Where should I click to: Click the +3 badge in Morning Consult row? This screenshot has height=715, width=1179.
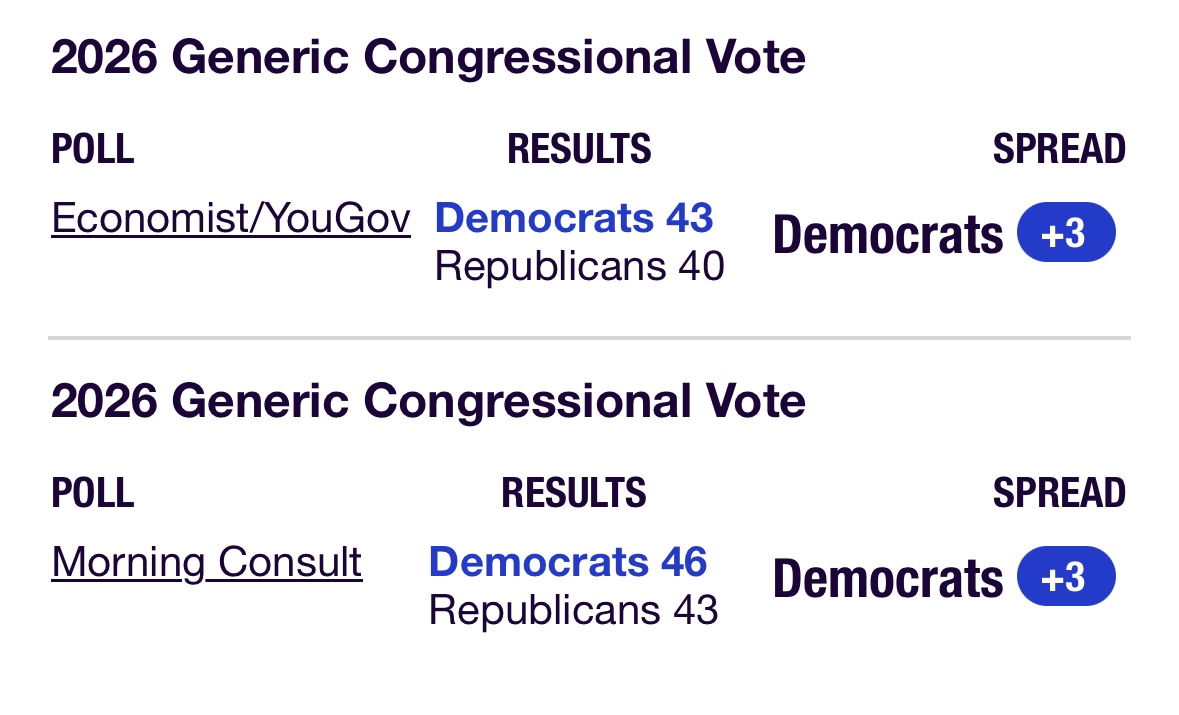(1065, 577)
